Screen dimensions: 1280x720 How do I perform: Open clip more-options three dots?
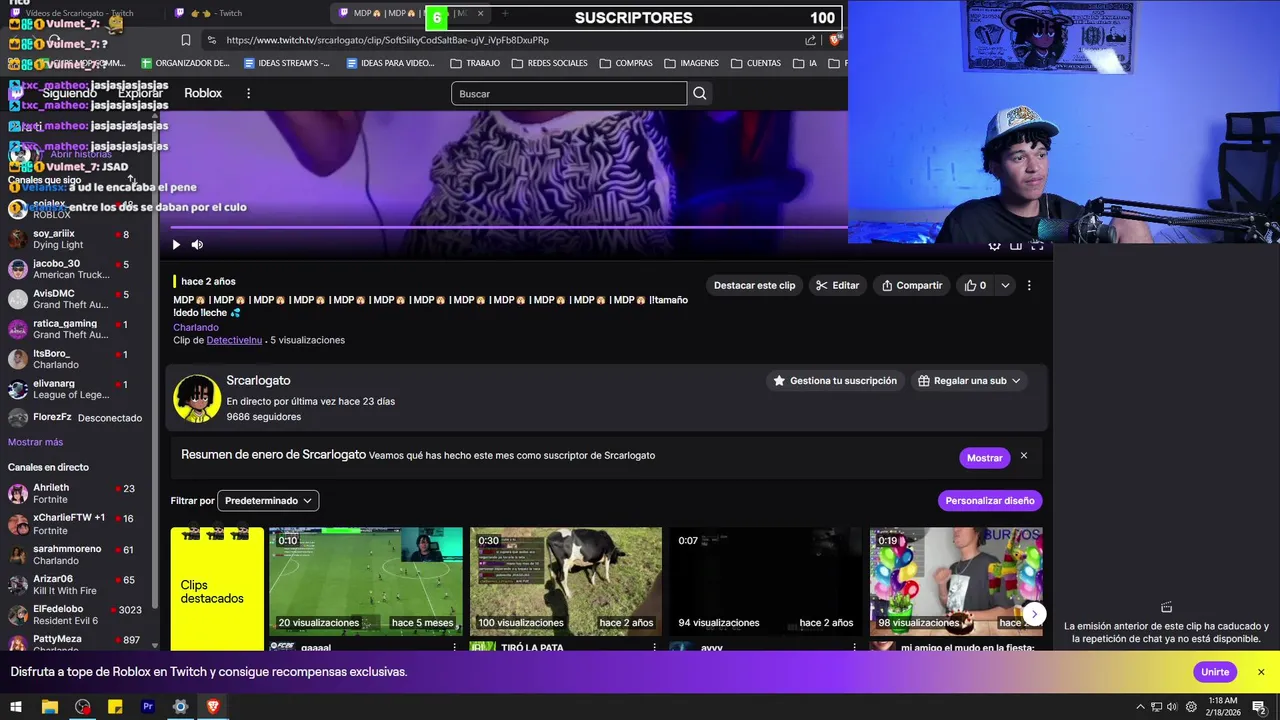pyautogui.click(x=1029, y=285)
